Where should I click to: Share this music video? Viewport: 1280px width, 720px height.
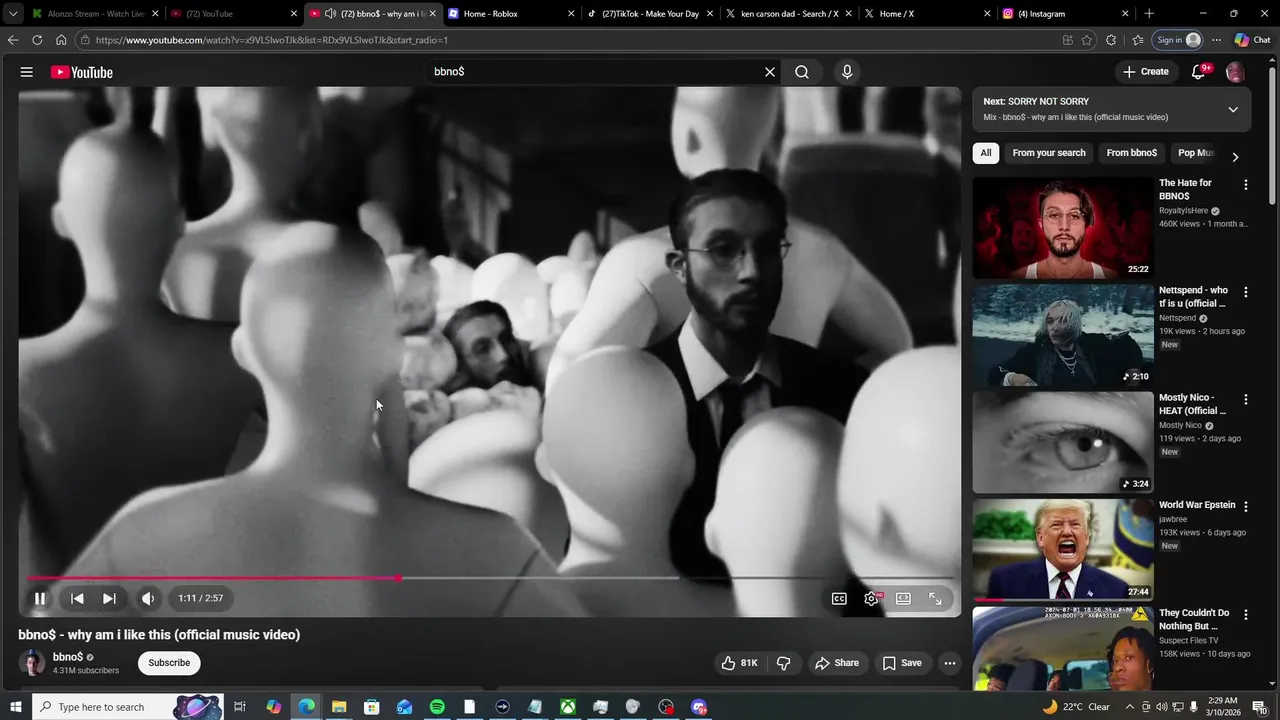(837, 663)
